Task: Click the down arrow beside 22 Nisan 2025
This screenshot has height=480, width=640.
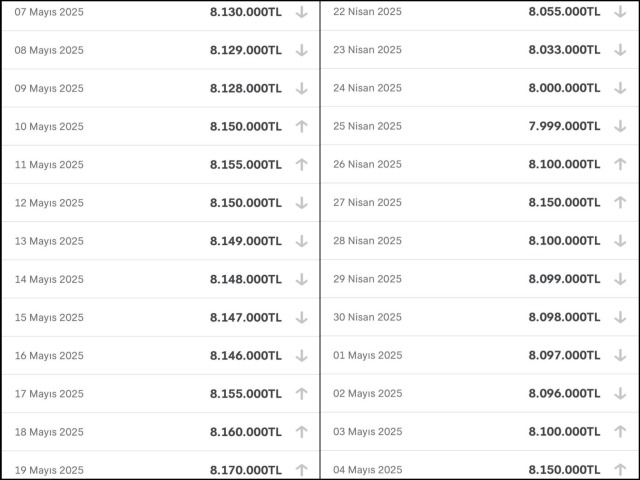Action: 620,12
